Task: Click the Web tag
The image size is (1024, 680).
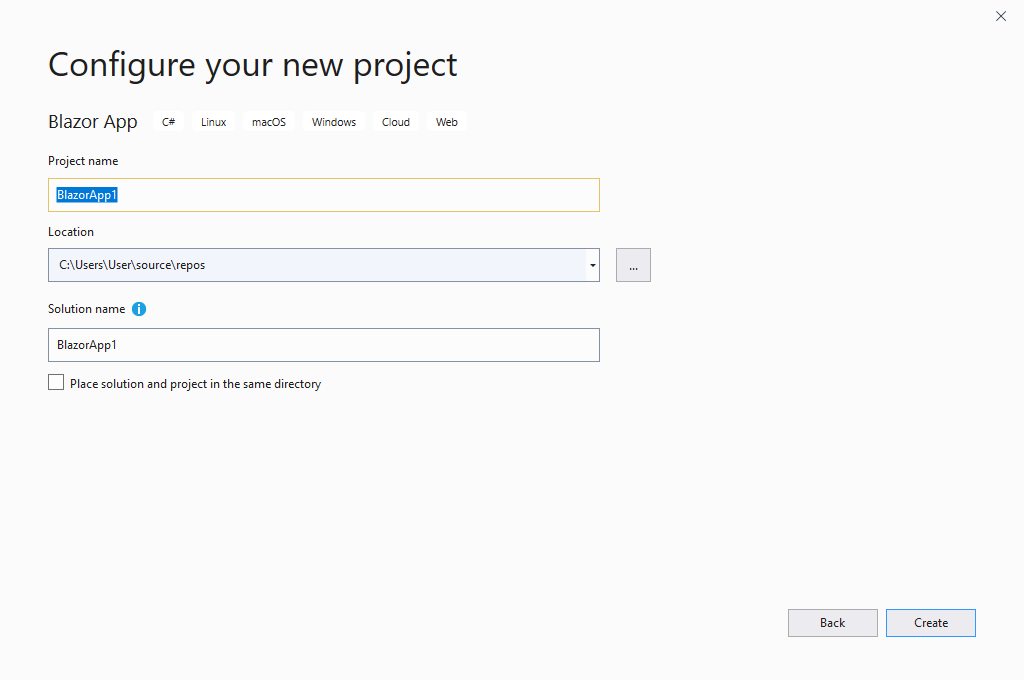Action: [x=447, y=122]
